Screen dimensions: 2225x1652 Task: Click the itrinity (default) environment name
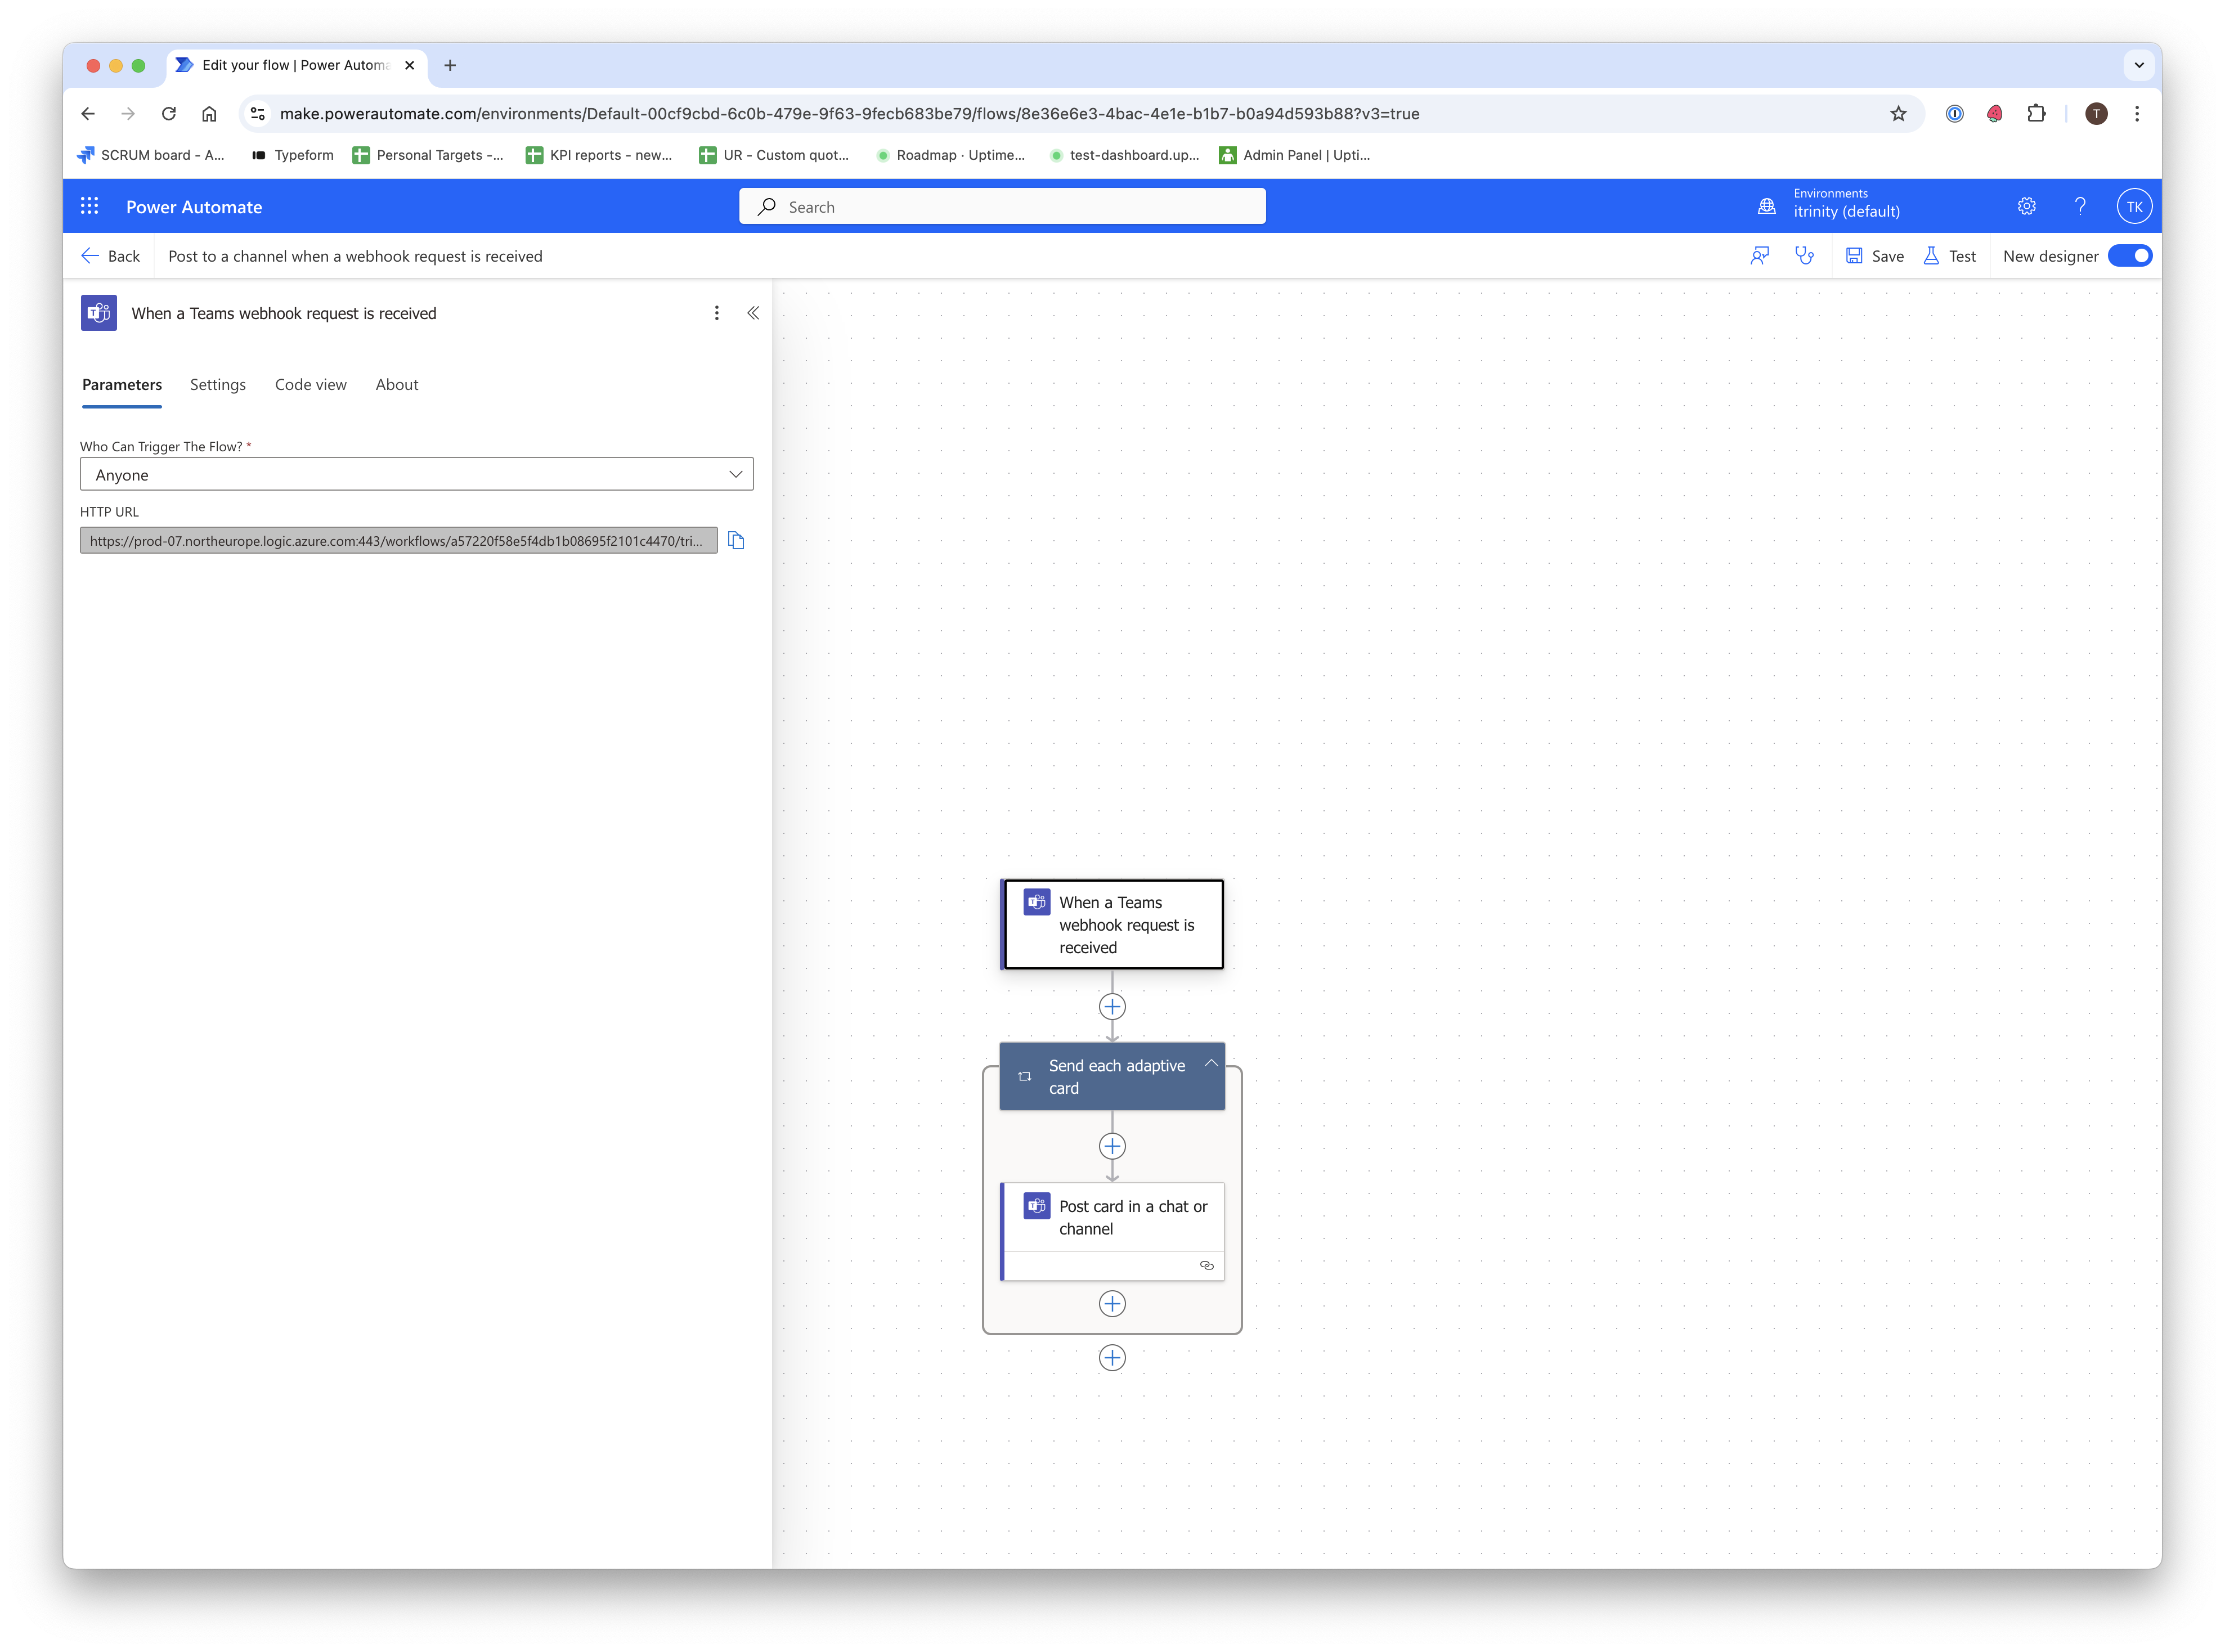click(x=1846, y=212)
